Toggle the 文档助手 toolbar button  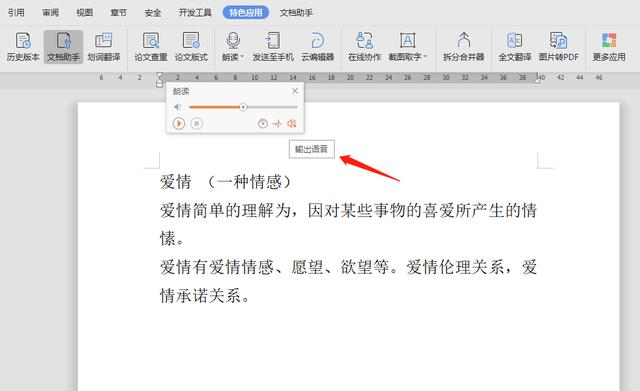63,47
